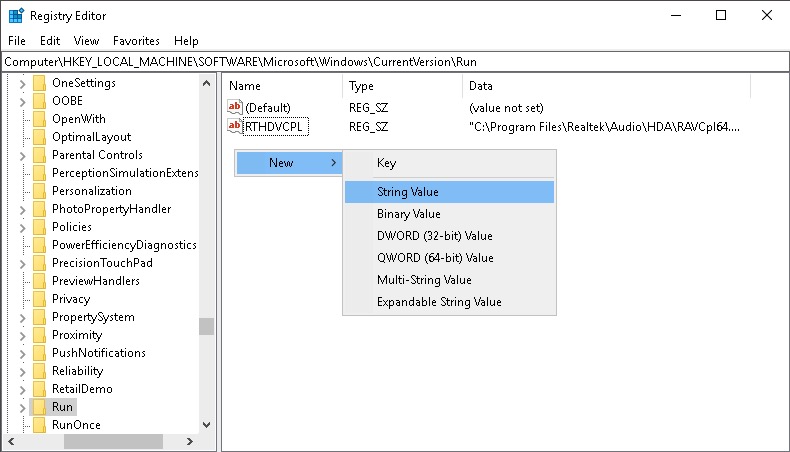Click the Type column header
790x452 pixels.
pyautogui.click(x=402, y=86)
